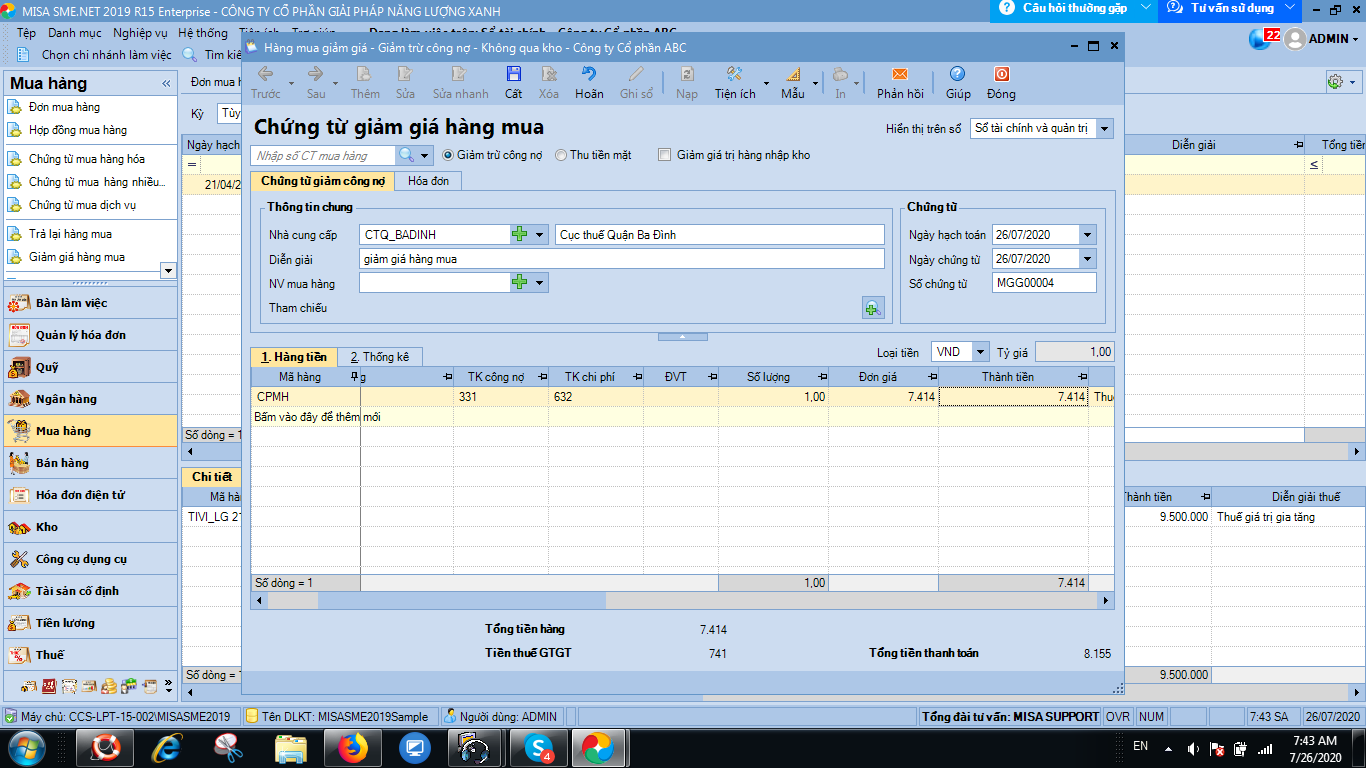Click the Hoãn undo icon
1366x768 pixels.
point(589,75)
